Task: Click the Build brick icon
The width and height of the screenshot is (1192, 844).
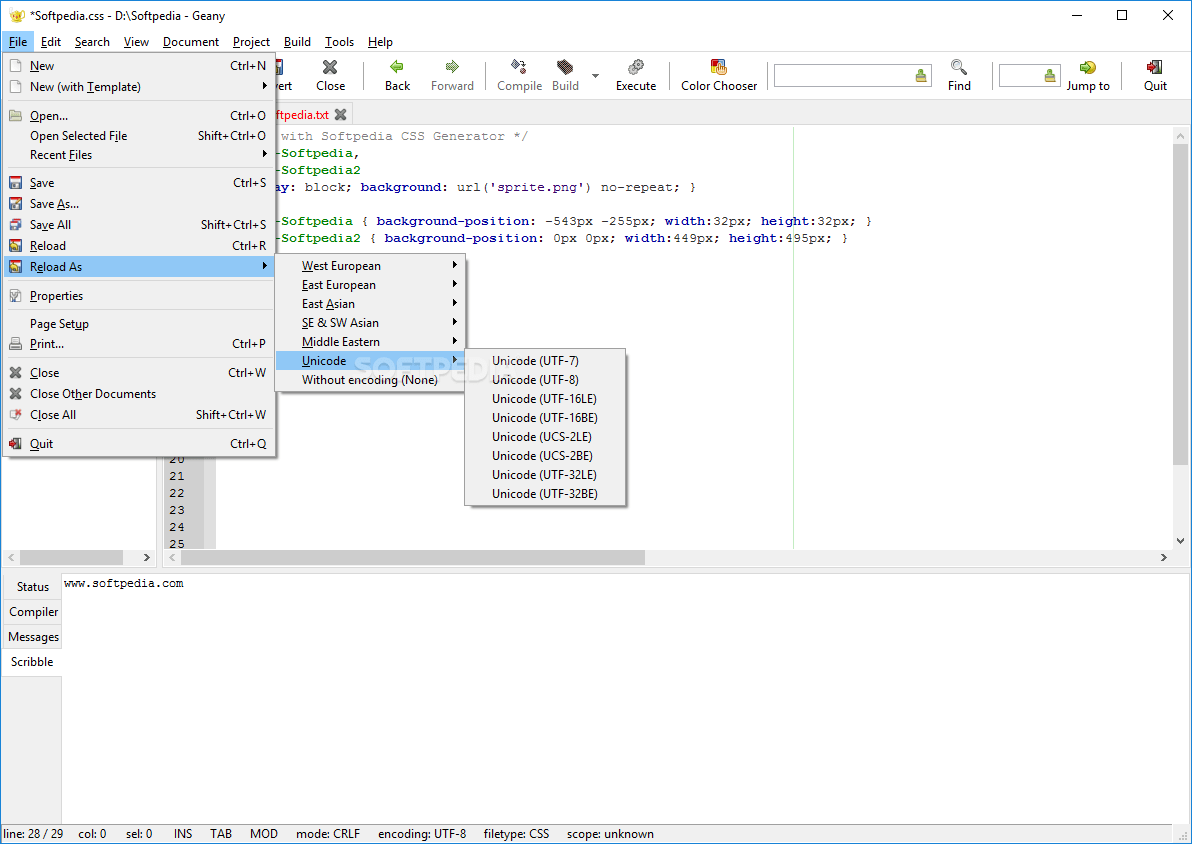Action: pyautogui.click(x=565, y=68)
